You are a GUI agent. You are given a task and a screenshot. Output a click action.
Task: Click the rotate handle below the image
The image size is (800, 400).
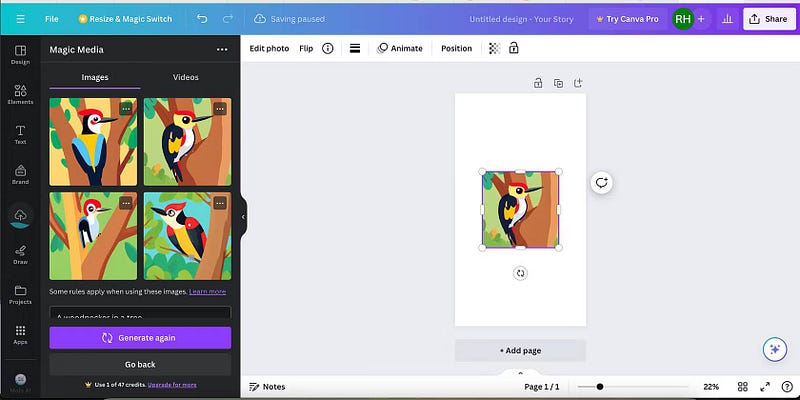(x=520, y=273)
